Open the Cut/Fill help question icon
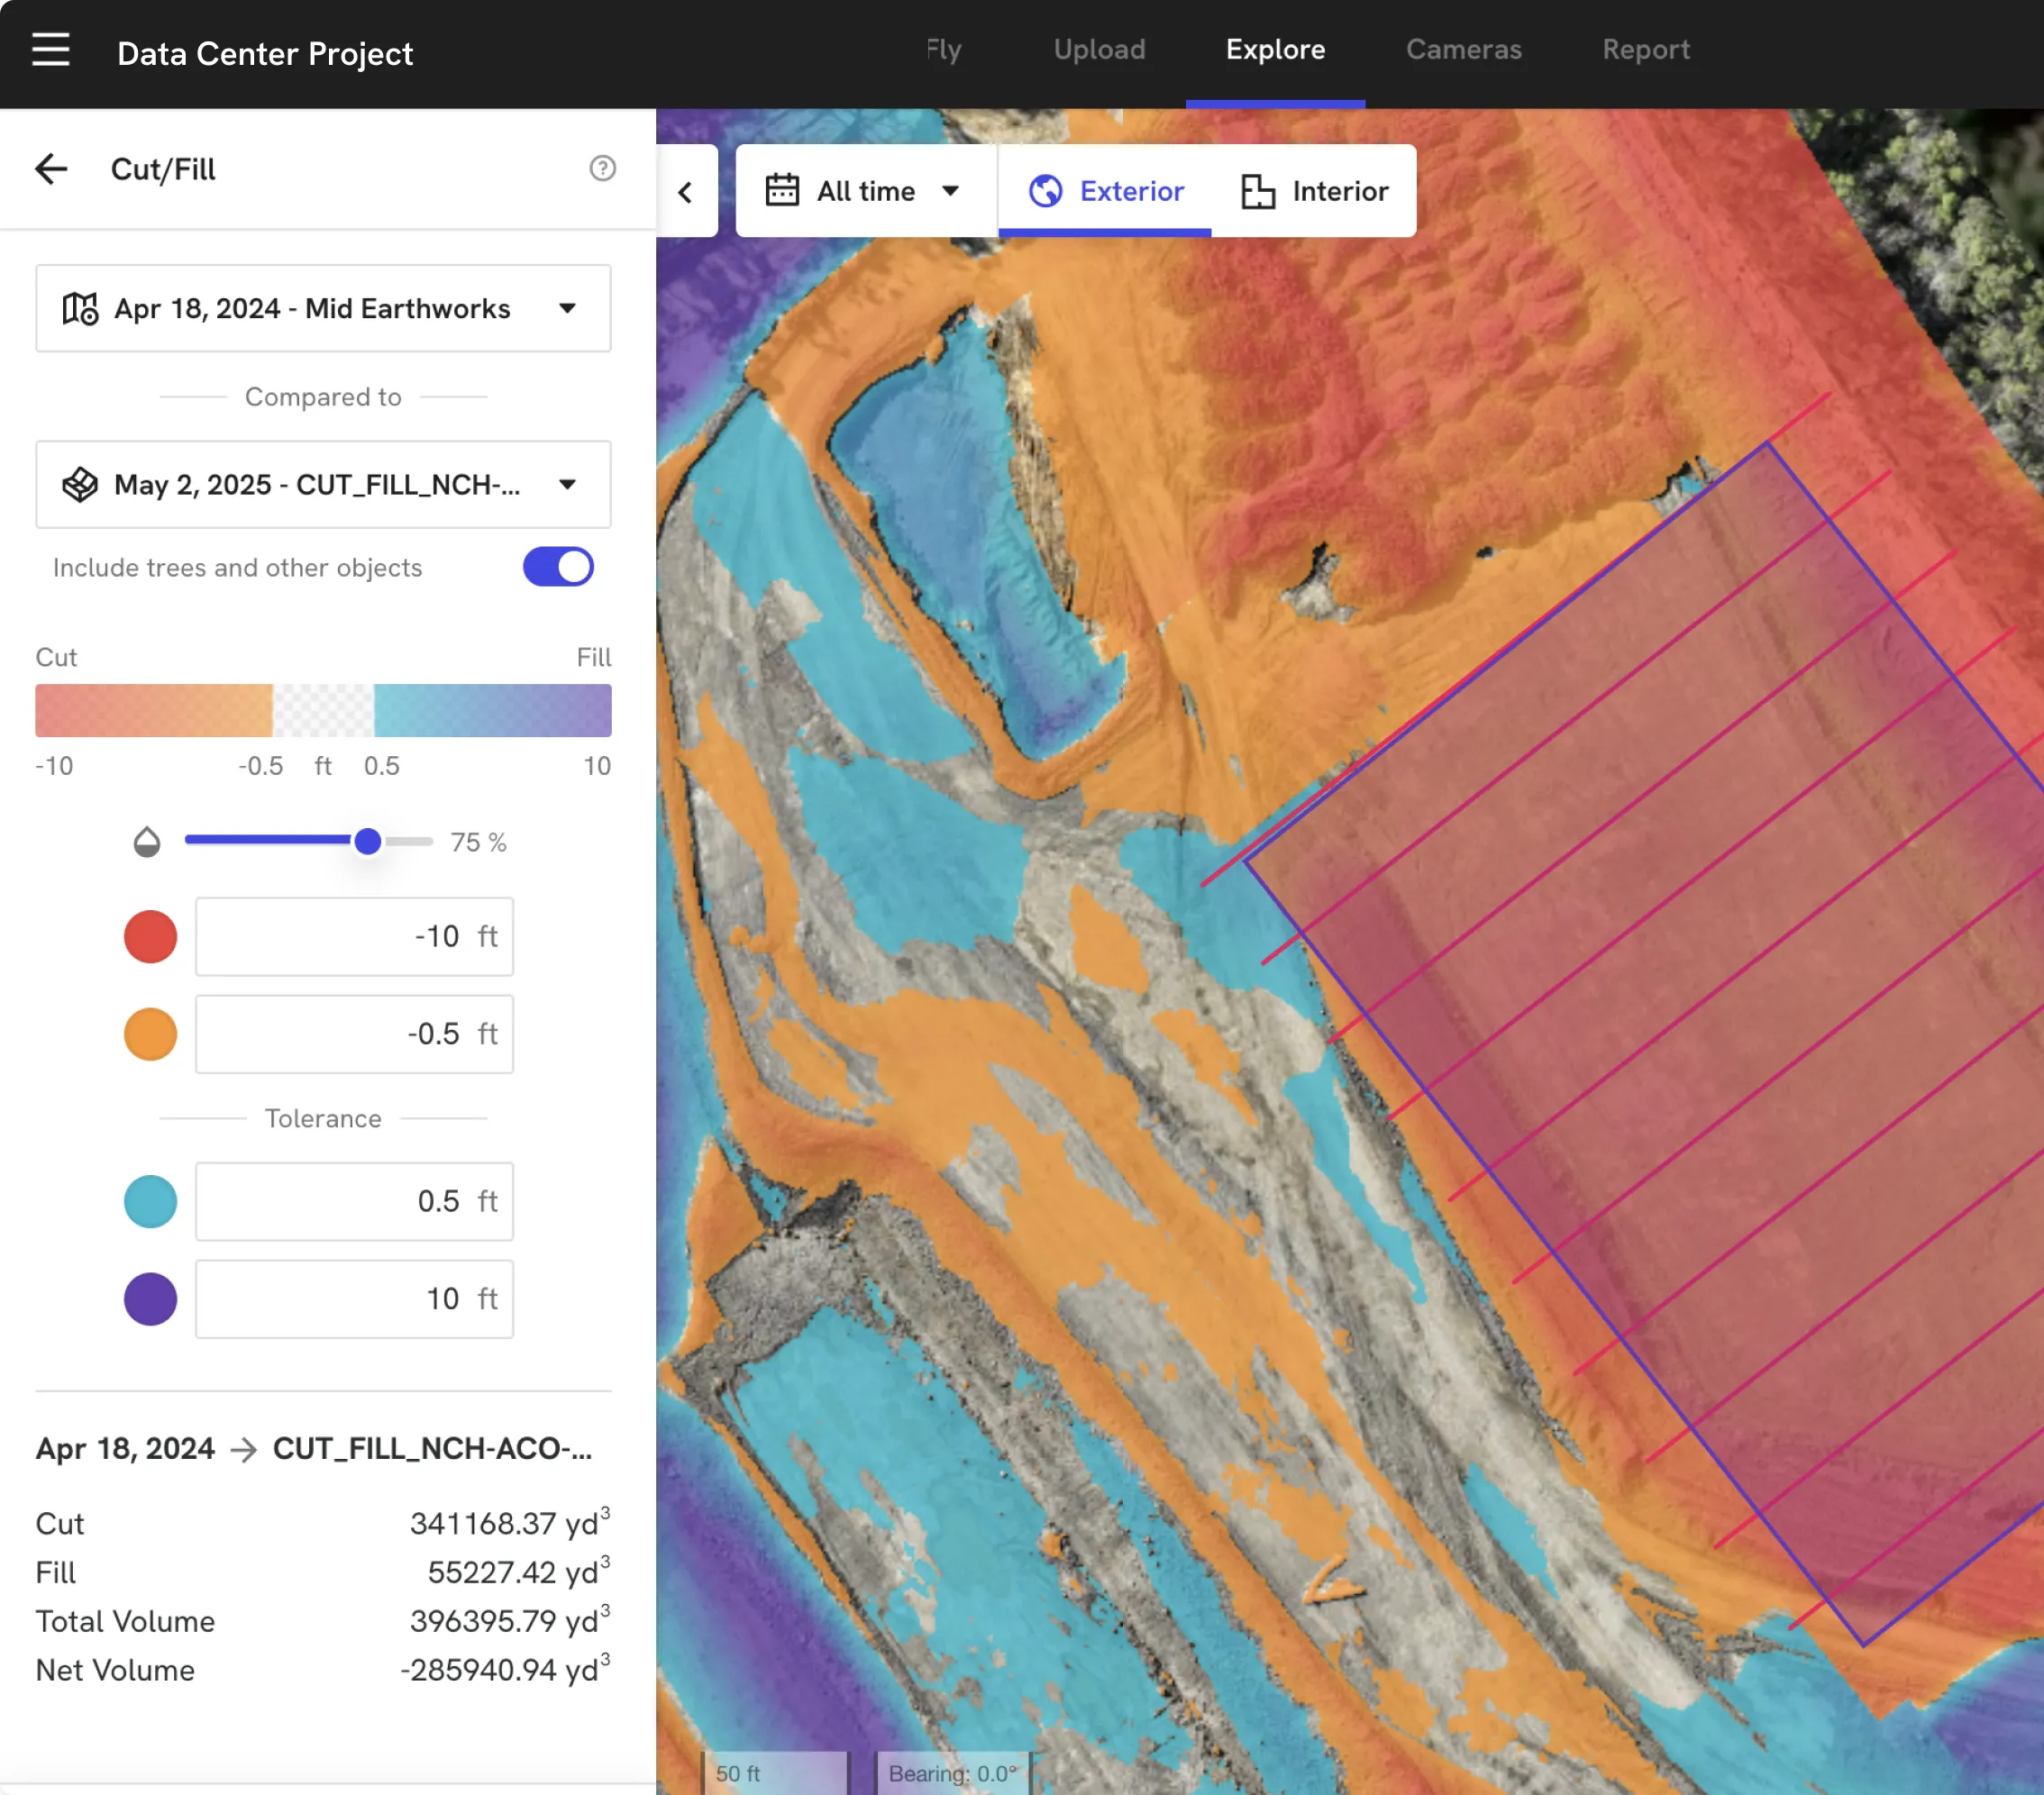Screen dimensions: 2044x1795 point(602,168)
